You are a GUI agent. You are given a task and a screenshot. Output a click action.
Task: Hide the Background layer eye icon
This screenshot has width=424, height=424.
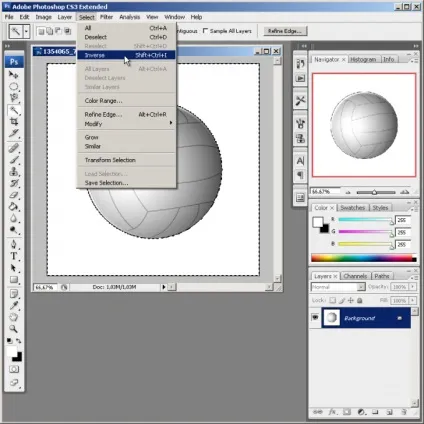click(x=315, y=317)
